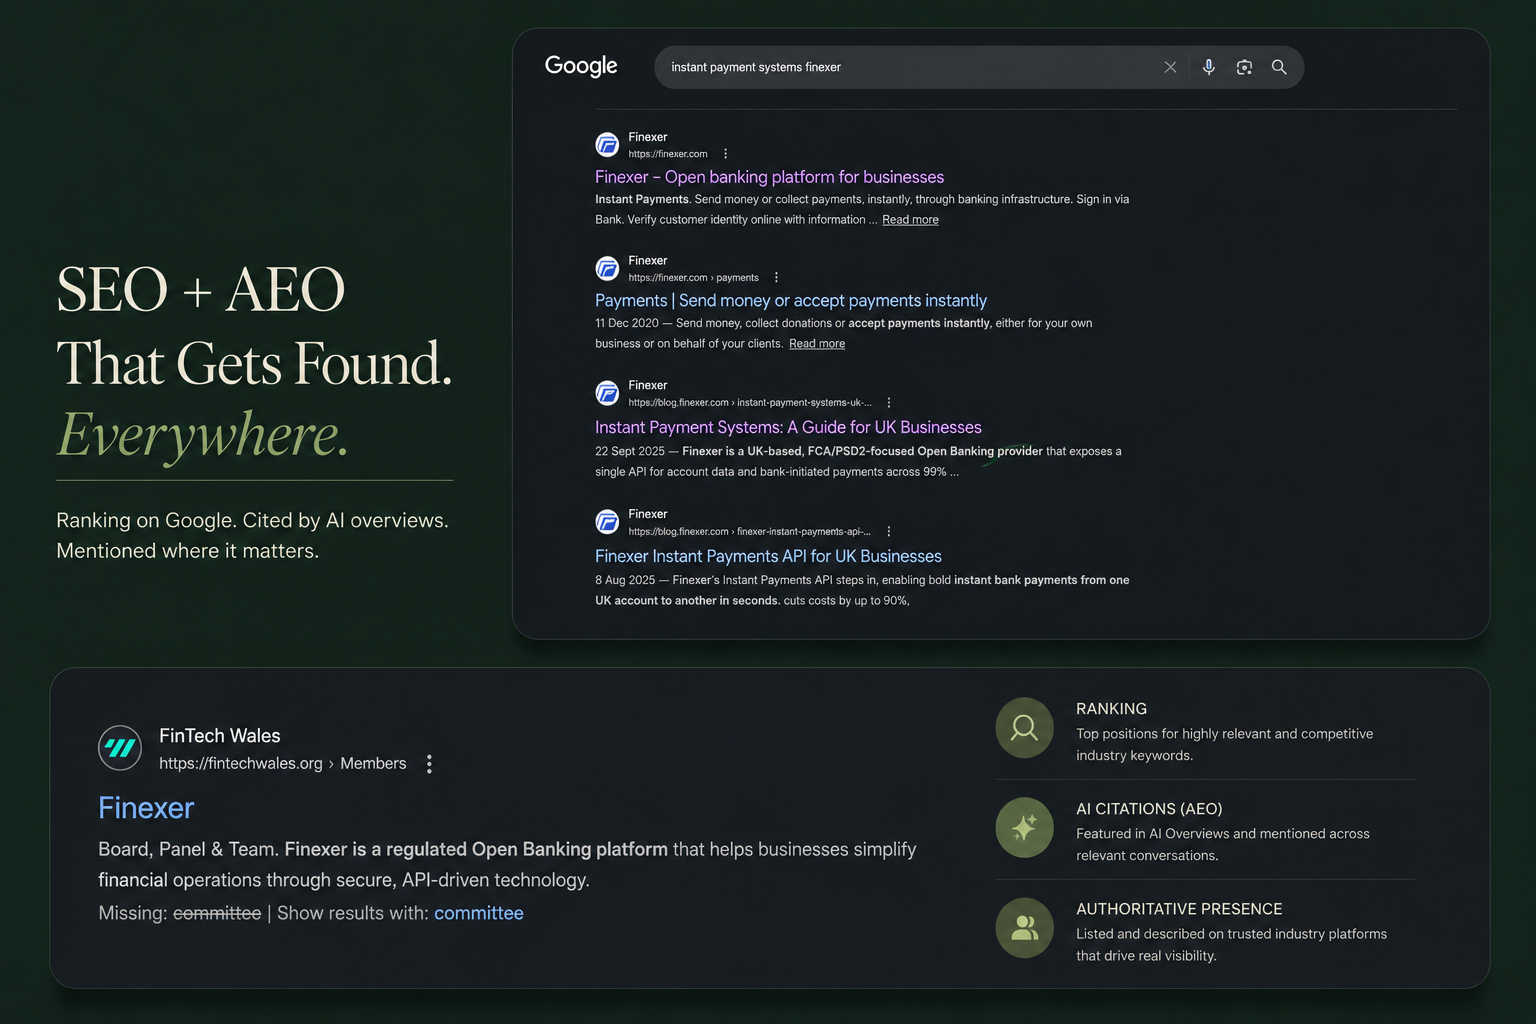Click 'Ranking on Google. Cited by AI overviews.' text
This screenshot has height=1024, width=1536.
tap(252, 520)
